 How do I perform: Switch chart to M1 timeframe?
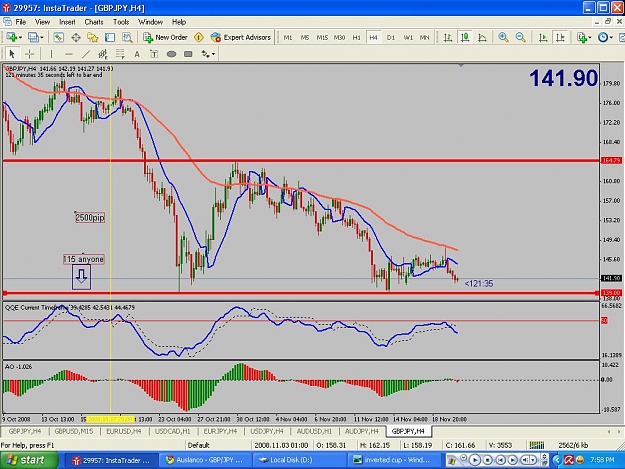pos(288,37)
